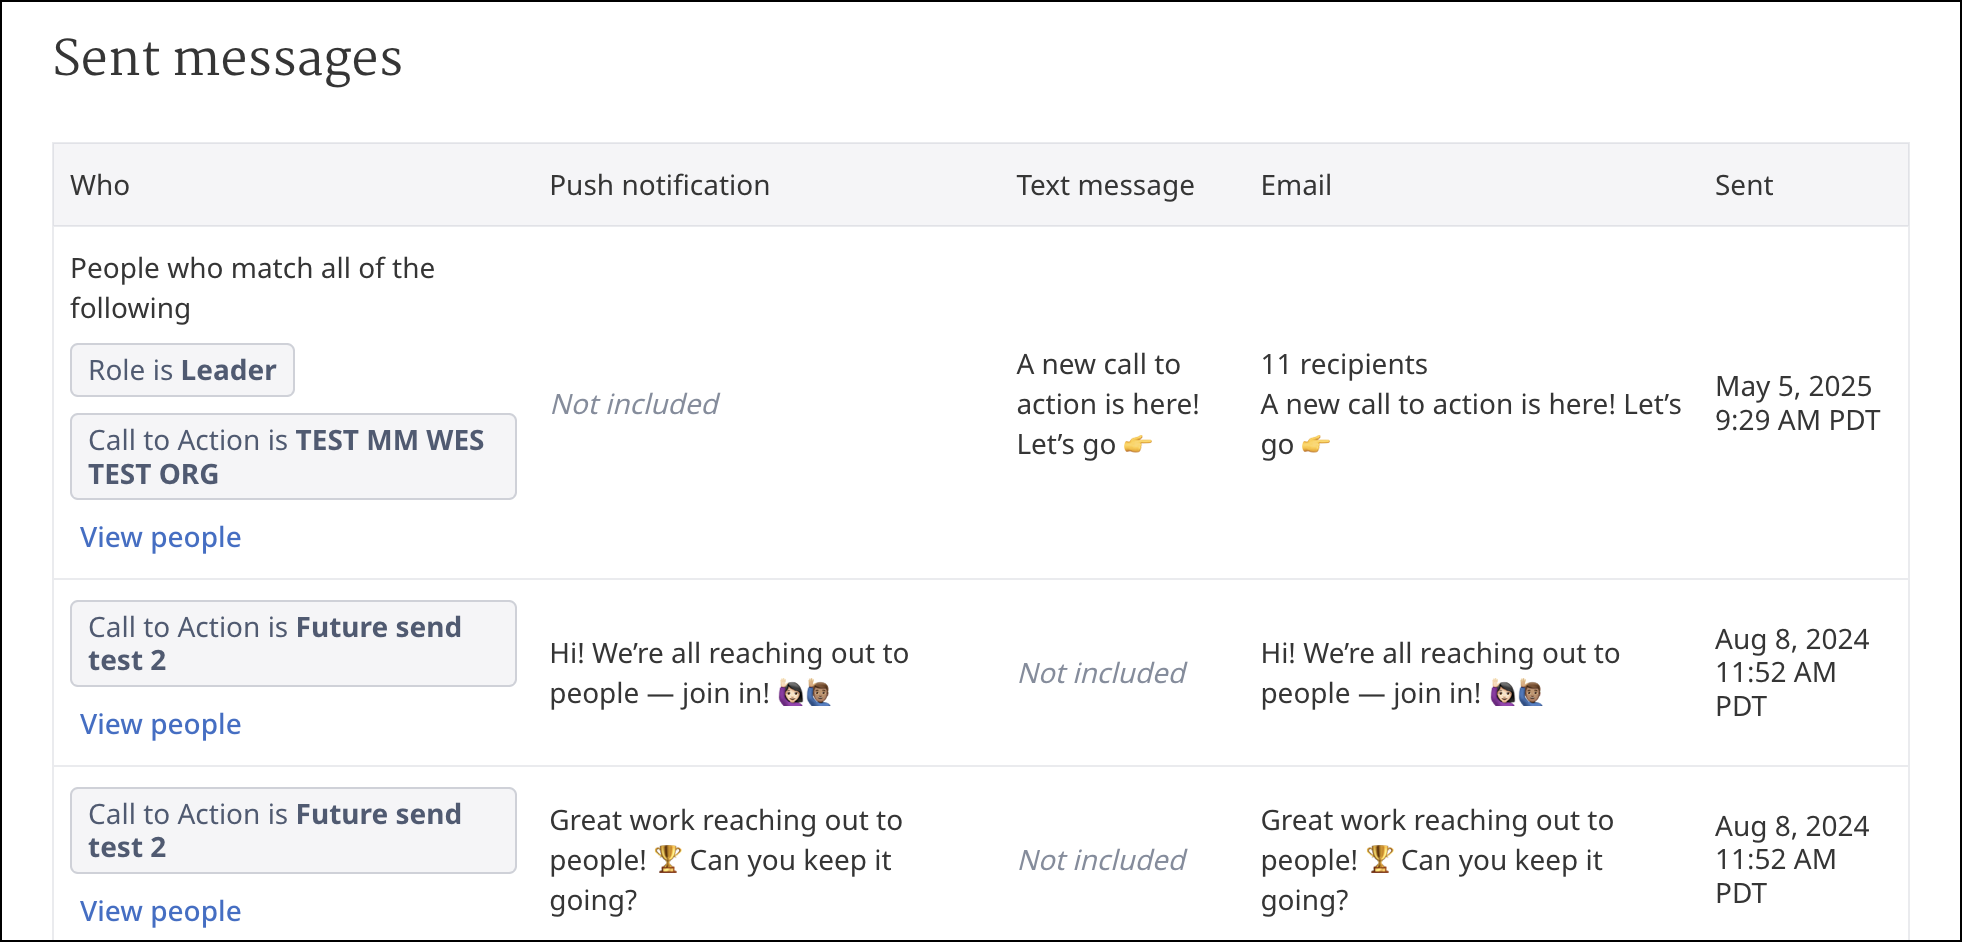1962x942 pixels.
Task: Click the Email column header
Action: 1295,185
